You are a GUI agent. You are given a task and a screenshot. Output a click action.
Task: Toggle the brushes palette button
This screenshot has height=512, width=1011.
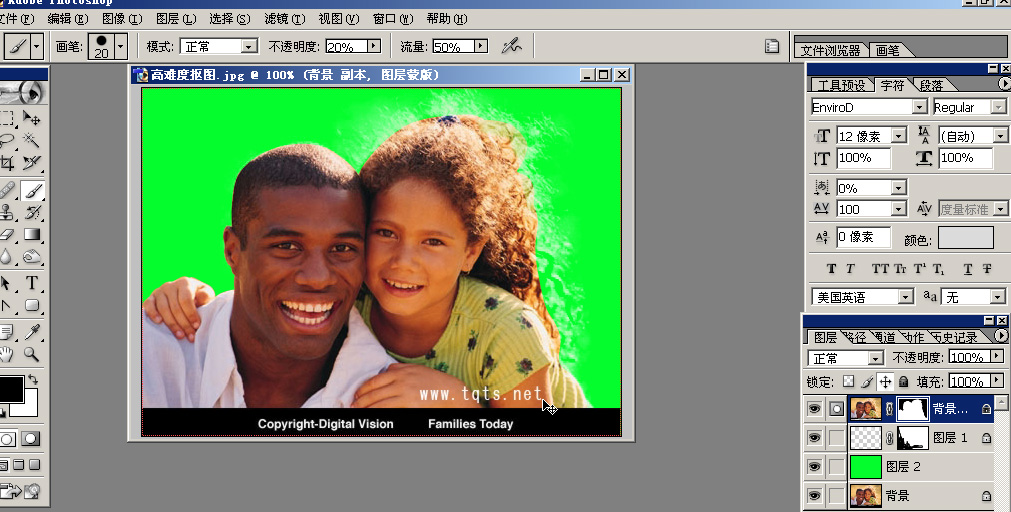pos(771,46)
